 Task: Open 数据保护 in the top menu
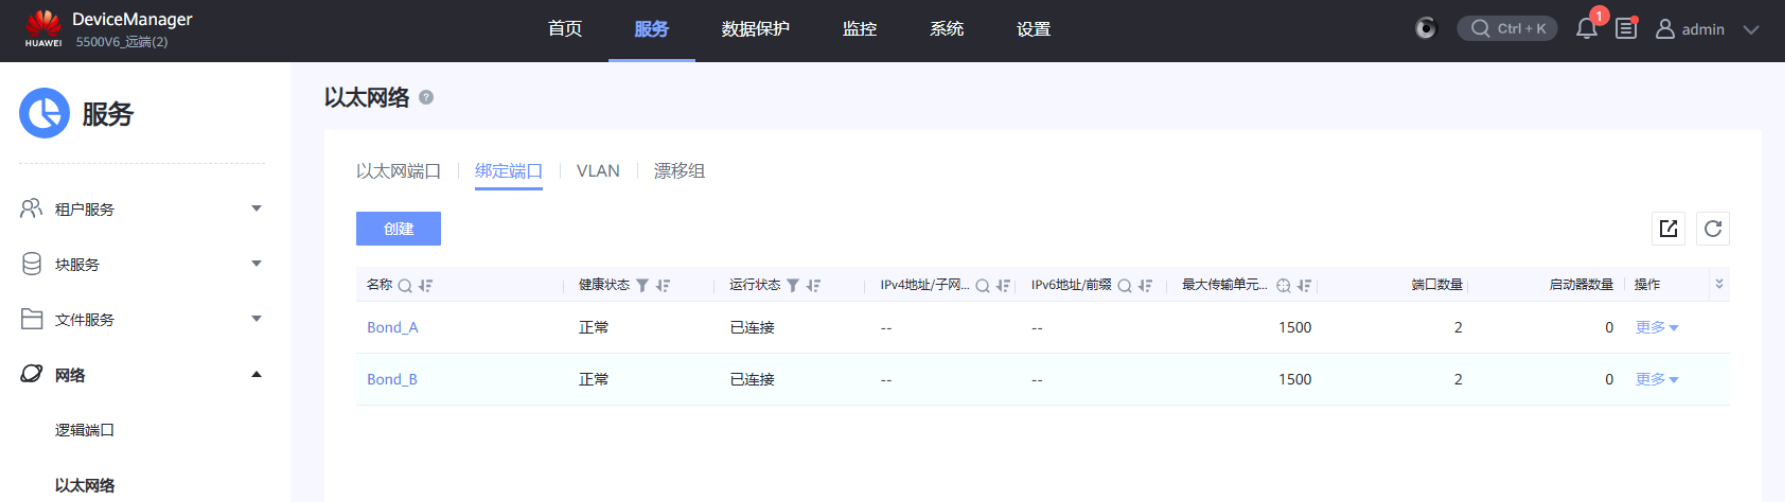point(755,29)
